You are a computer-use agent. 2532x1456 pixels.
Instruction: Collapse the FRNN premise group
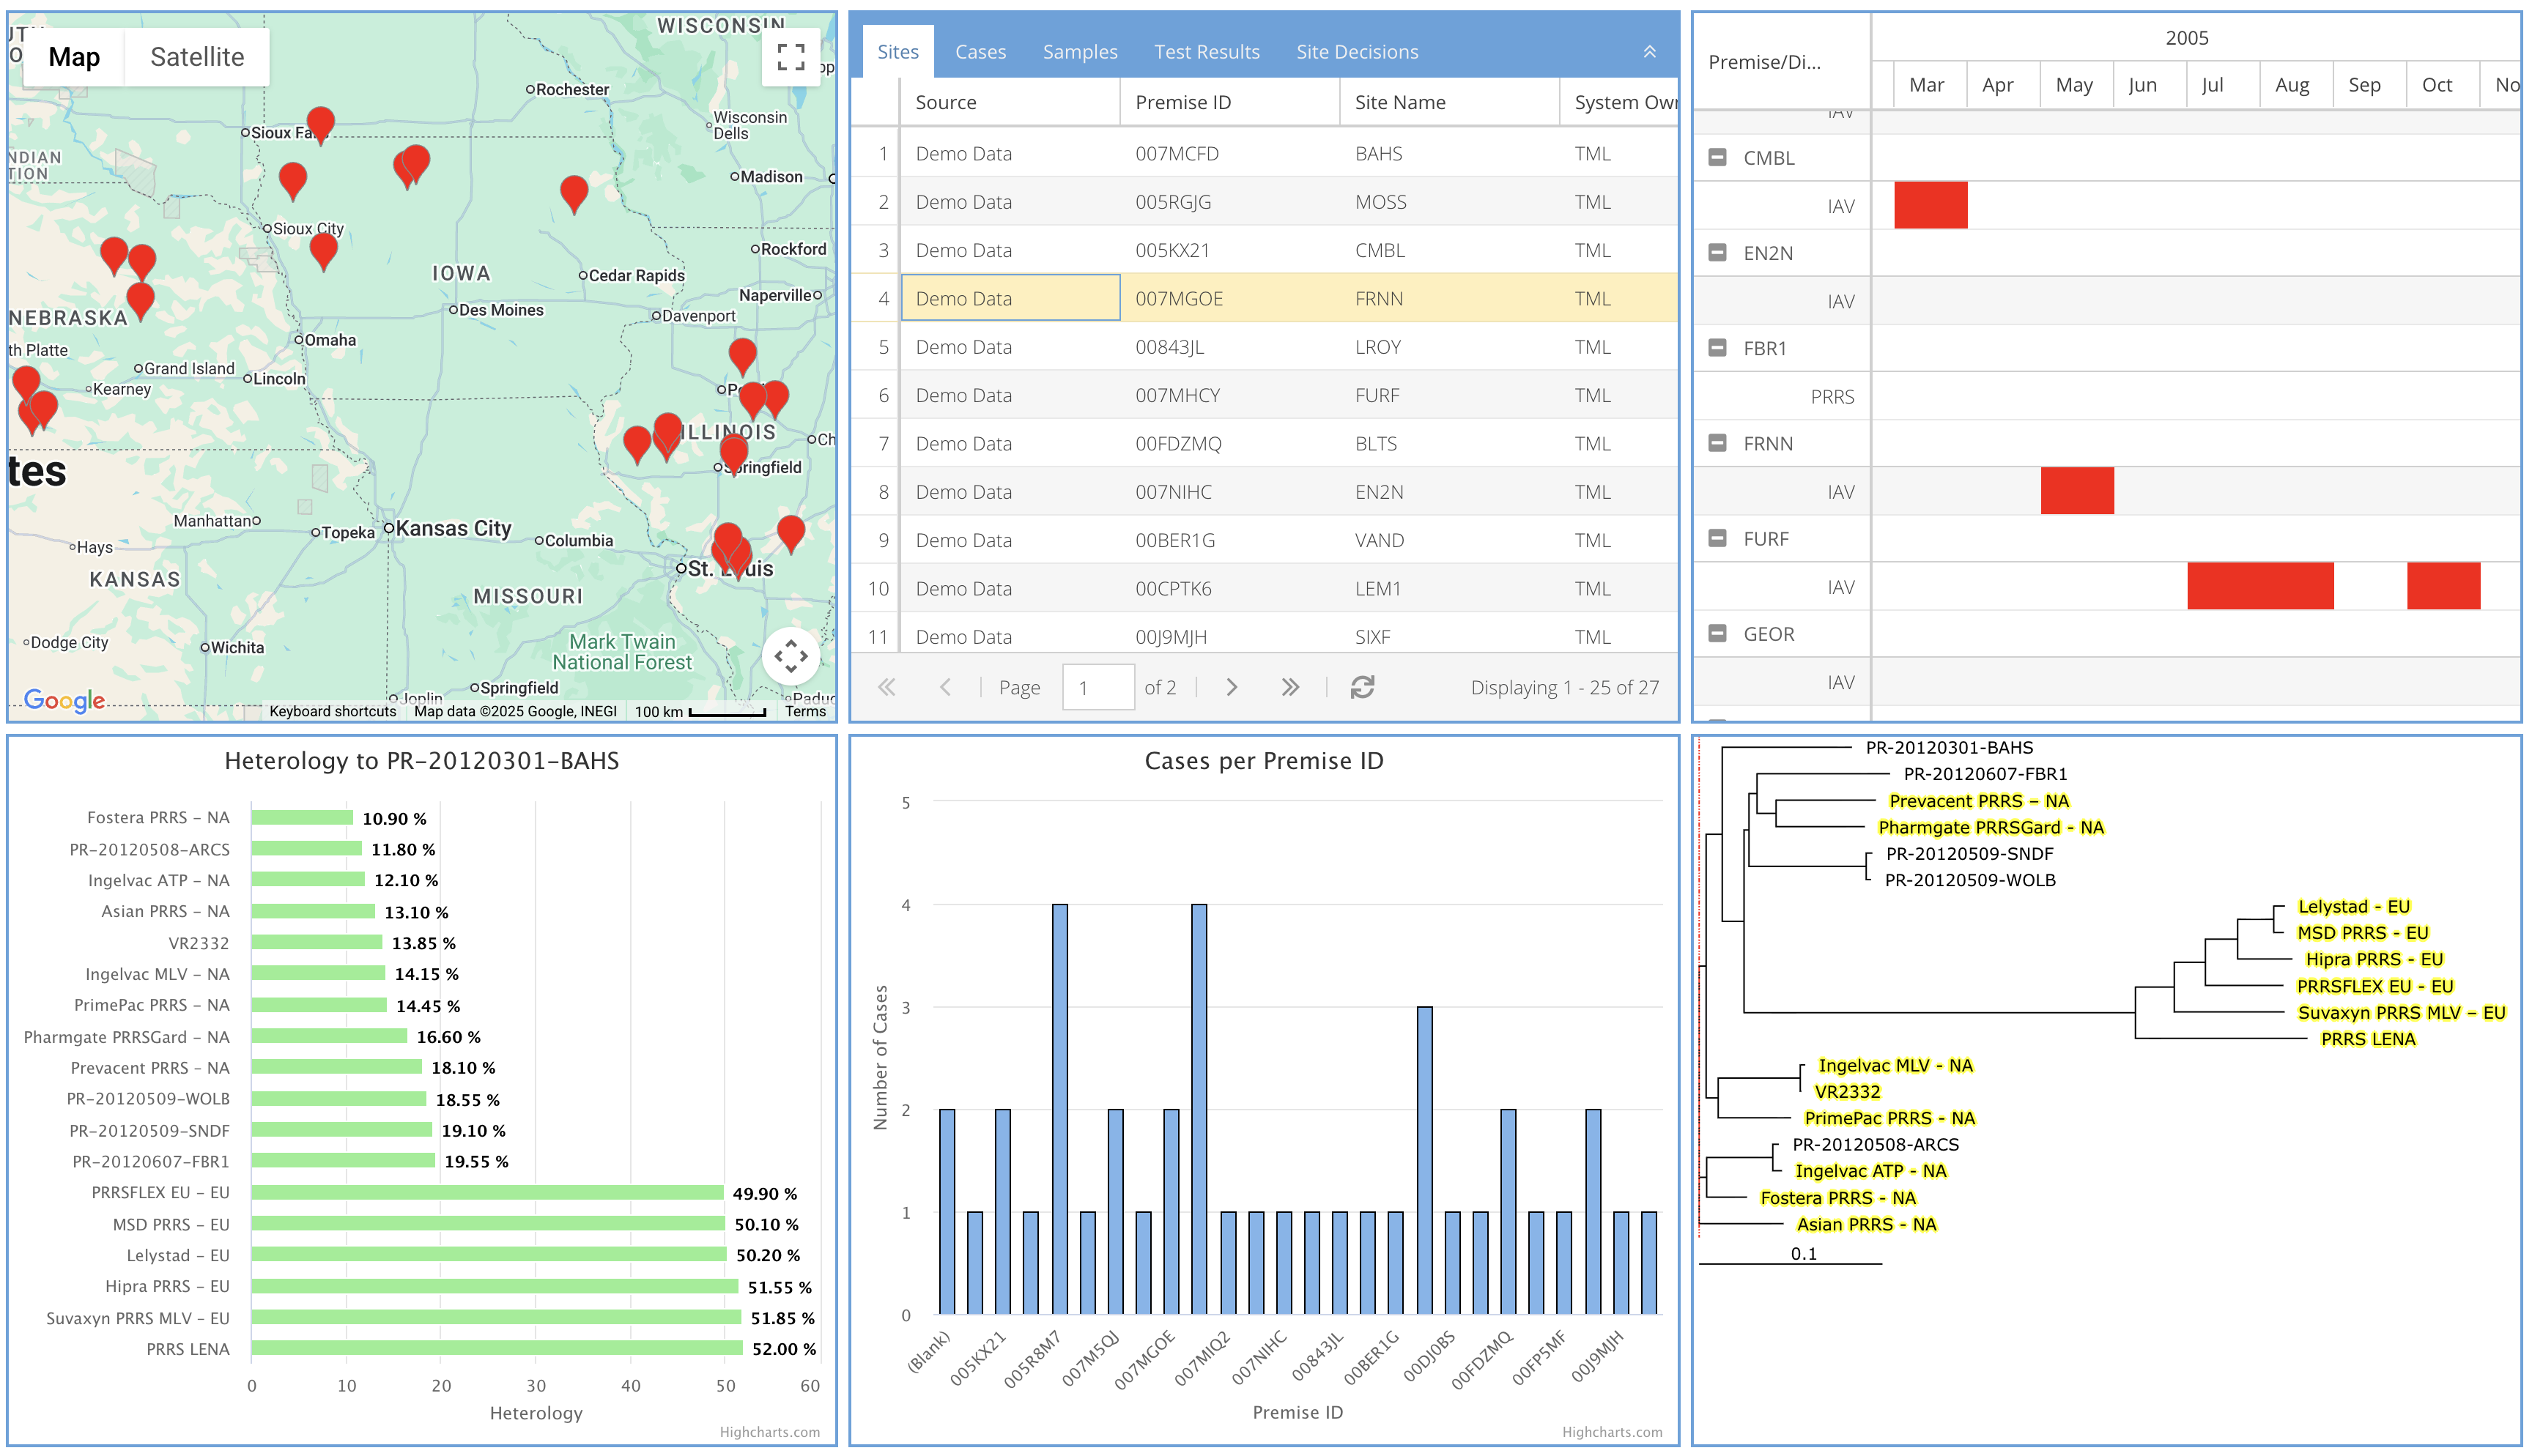click(x=1717, y=443)
